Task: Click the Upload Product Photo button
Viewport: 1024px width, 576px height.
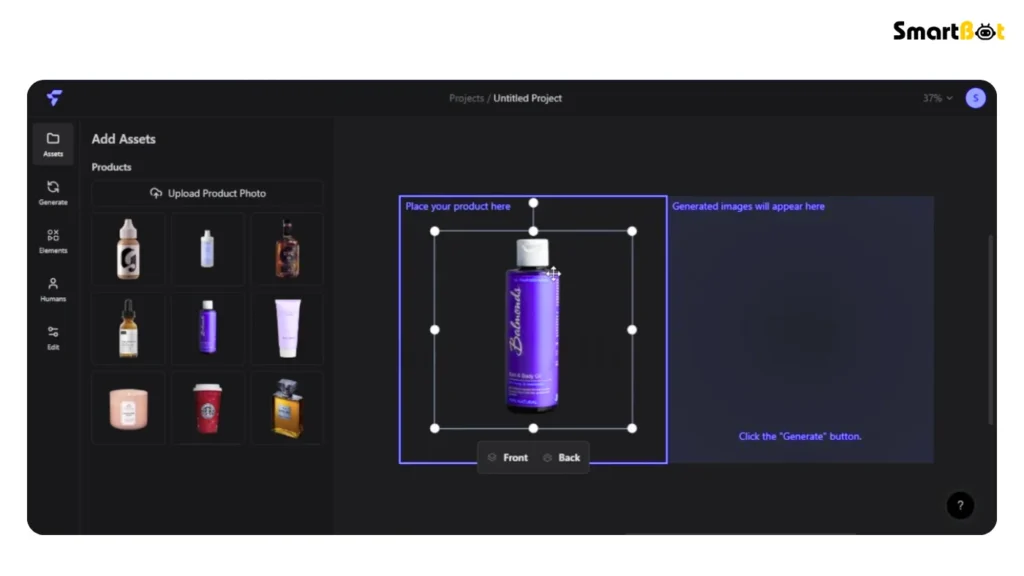Action: (207, 192)
